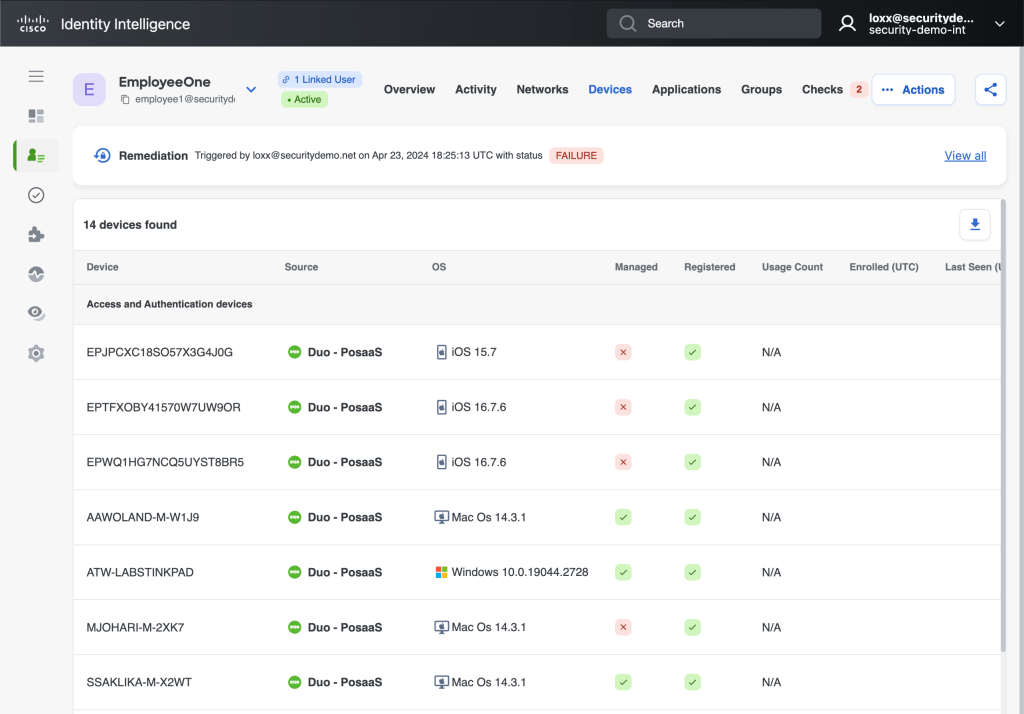Toggle the eye visibility icon in the sidebar
This screenshot has height=714, width=1024.
click(36, 313)
